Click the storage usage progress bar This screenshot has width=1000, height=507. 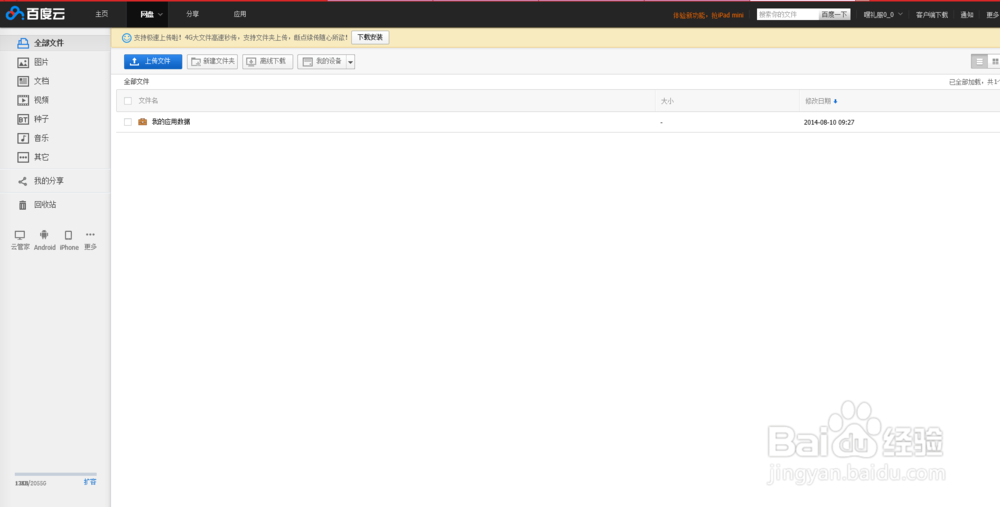coord(55,474)
